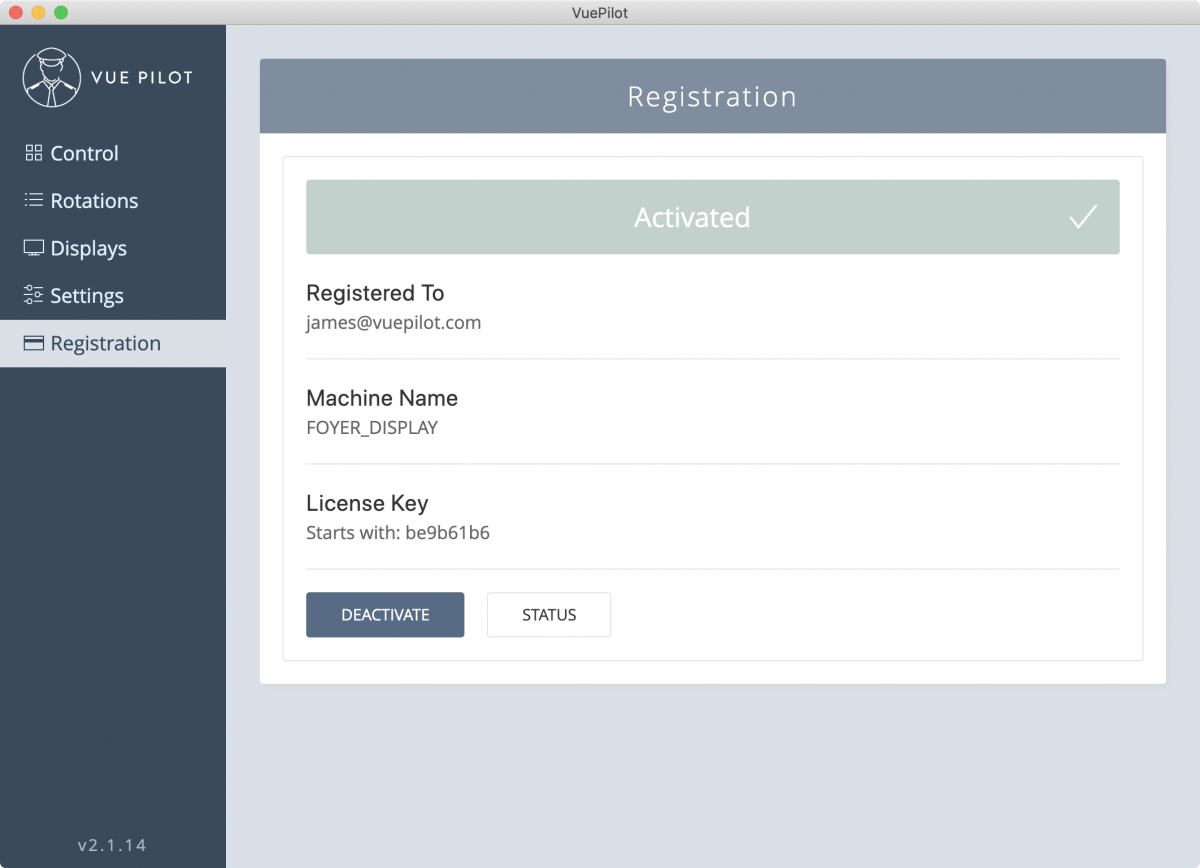Click the Settings sliders icon
The width and height of the screenshot is (1200, 868).
[x=33, y=295]
